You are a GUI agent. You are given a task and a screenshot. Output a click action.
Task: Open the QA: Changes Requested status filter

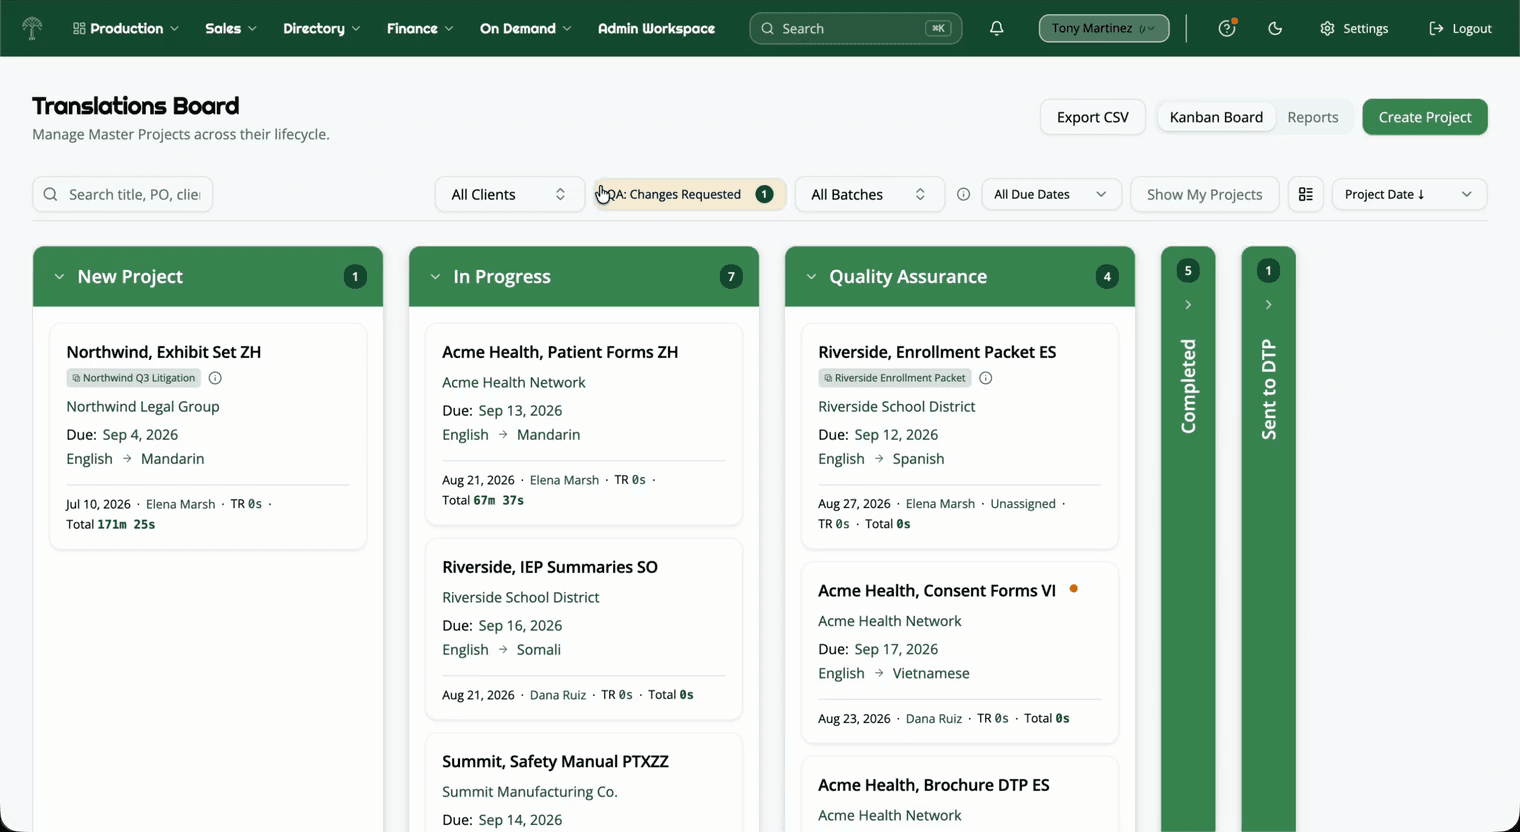tap(690, 194)
